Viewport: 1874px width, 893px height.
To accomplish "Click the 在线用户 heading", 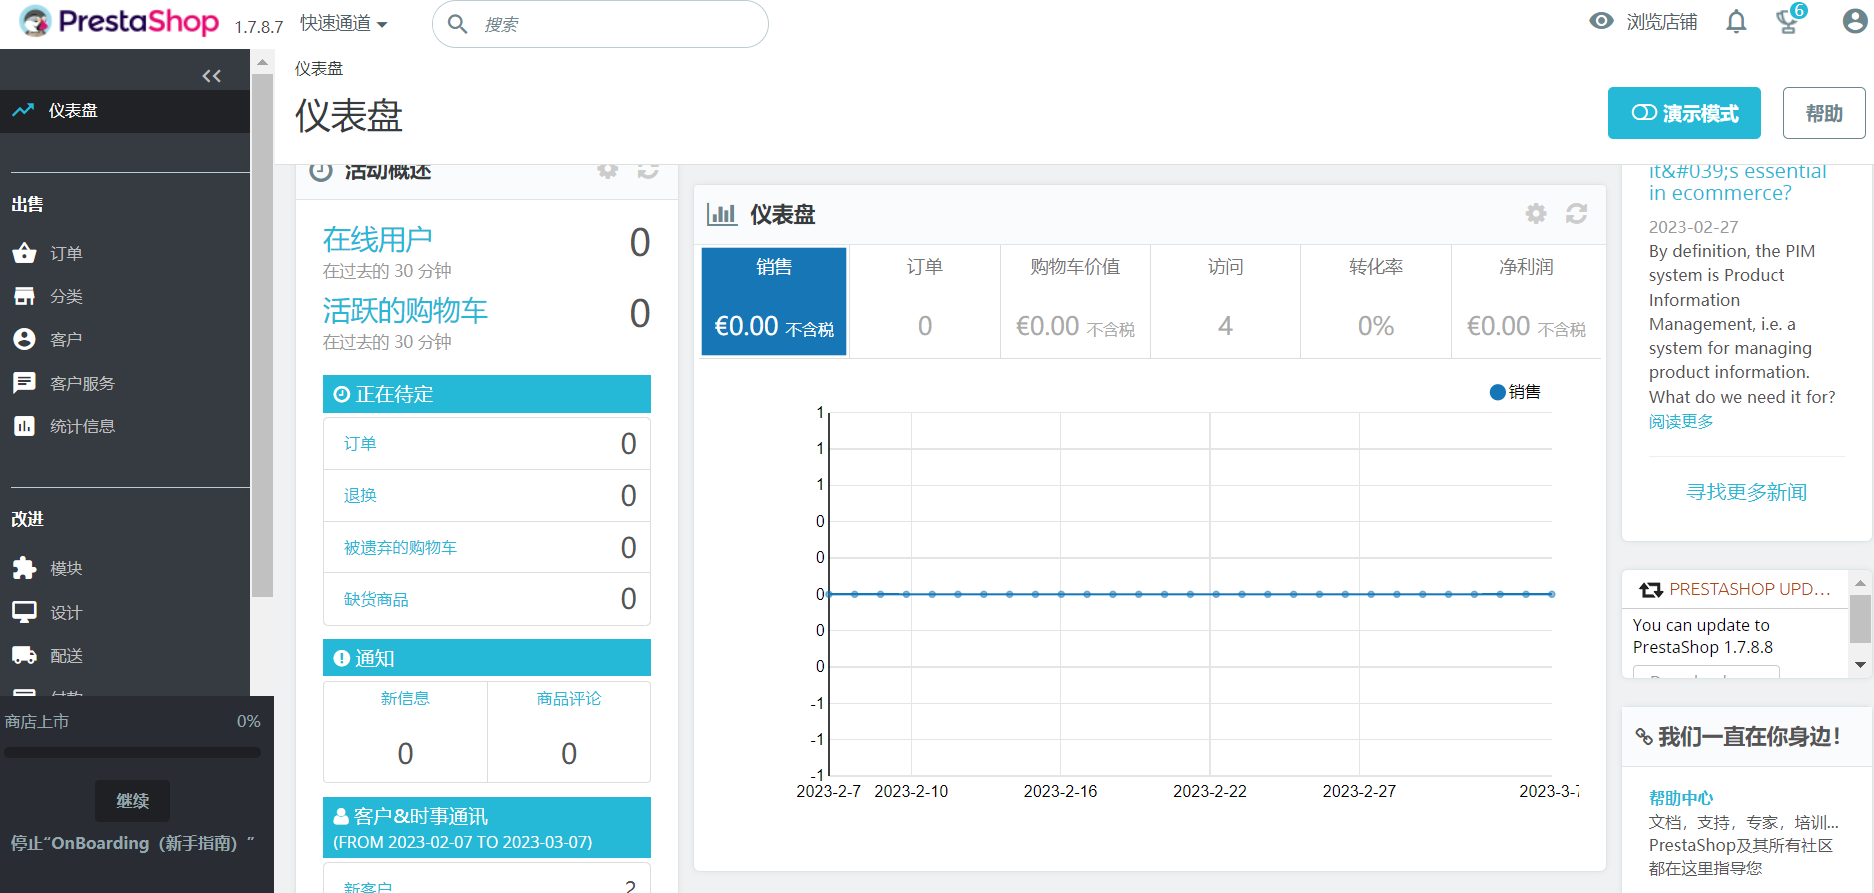I will [378, 239].
